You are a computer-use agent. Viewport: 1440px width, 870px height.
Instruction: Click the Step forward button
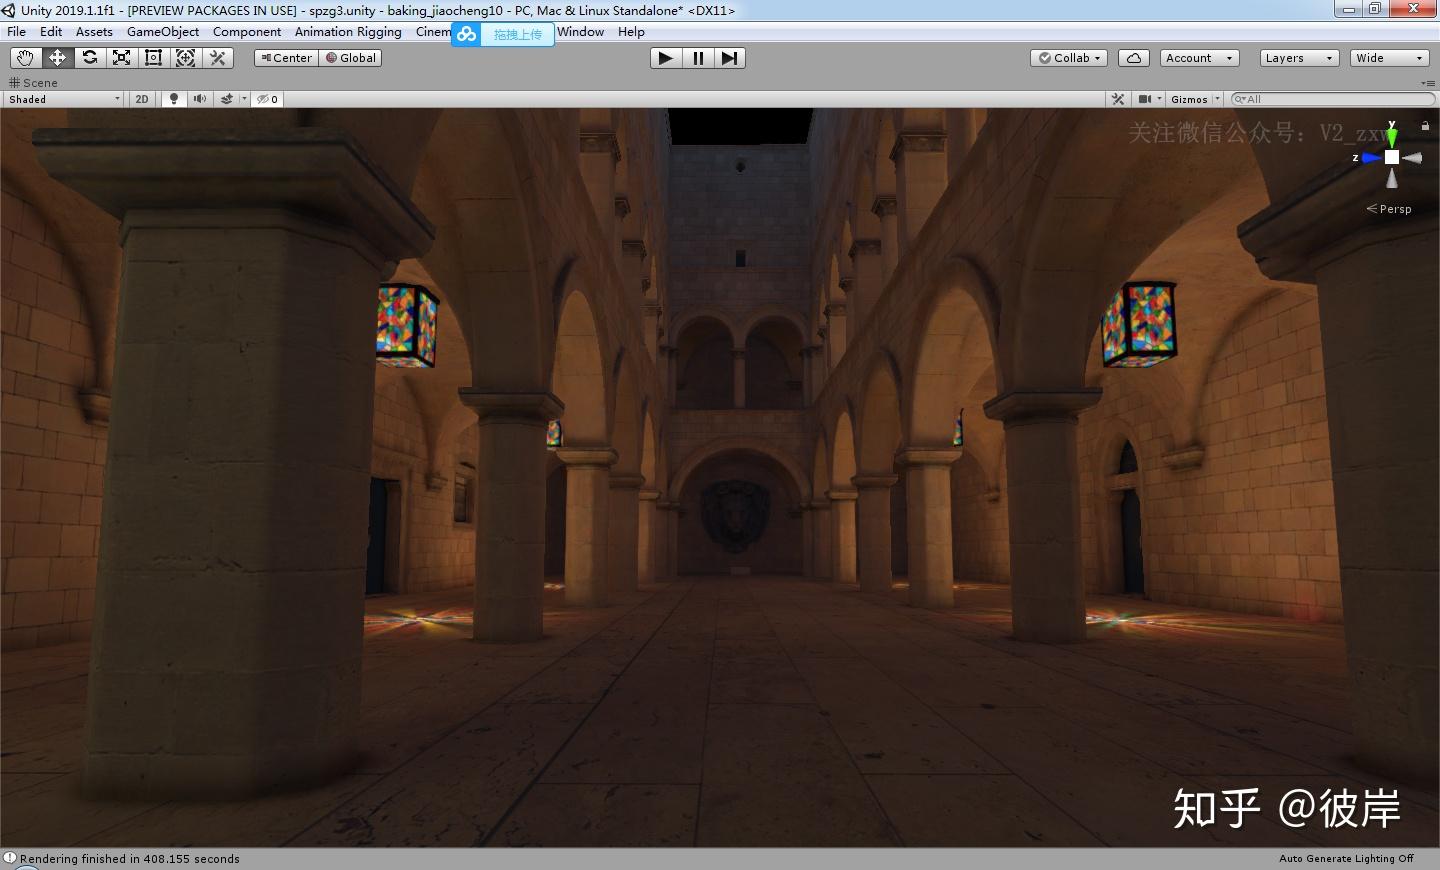coord(730,58)
